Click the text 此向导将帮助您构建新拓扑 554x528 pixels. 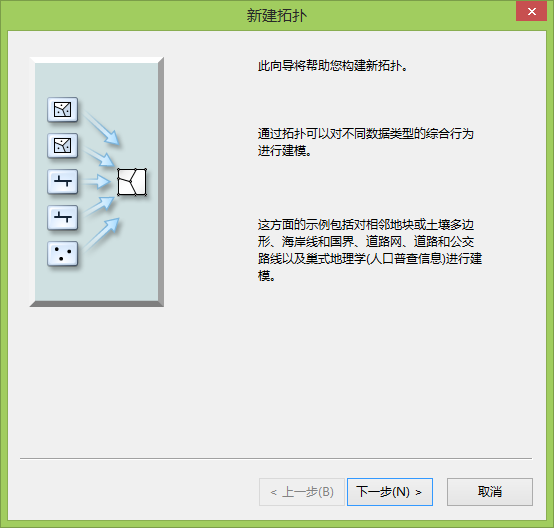pos(332,66)
